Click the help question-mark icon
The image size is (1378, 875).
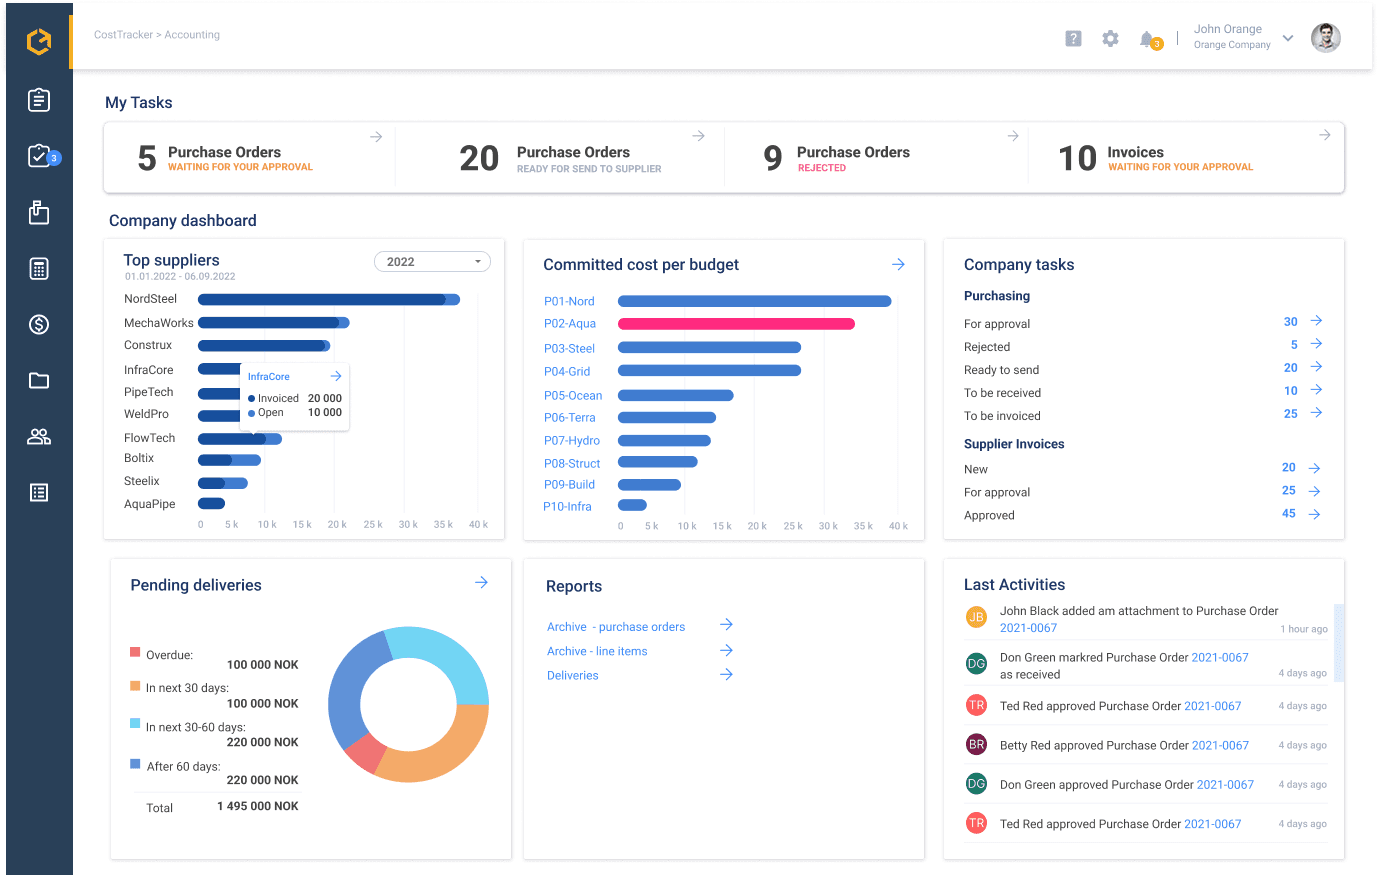click(1073, 38)
